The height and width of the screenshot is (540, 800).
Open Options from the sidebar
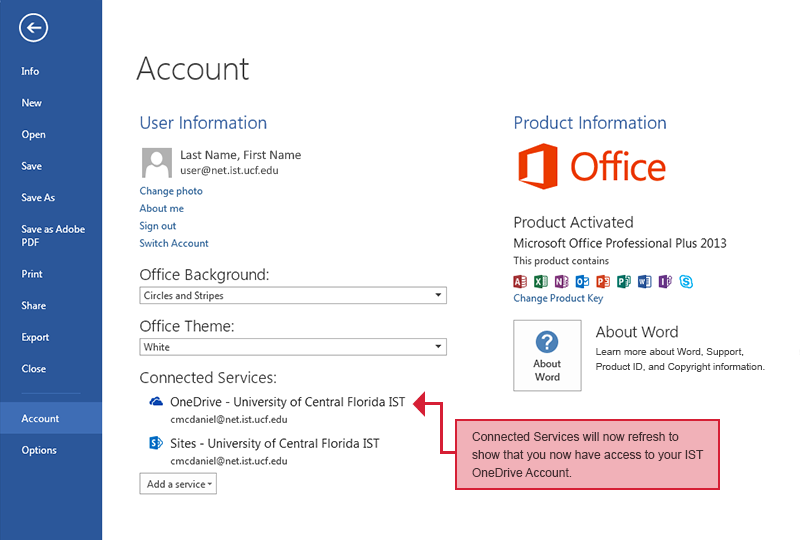(39, 450)
